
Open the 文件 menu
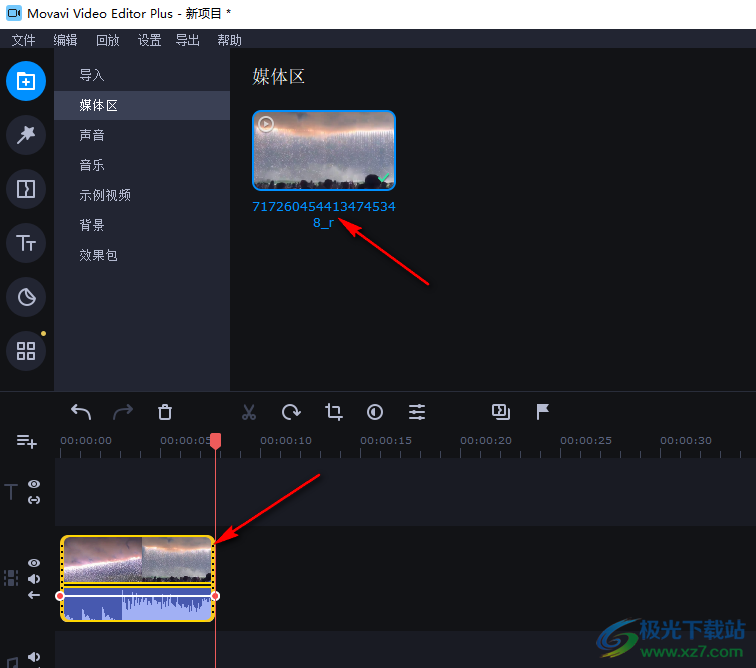[x=23, y=40]
